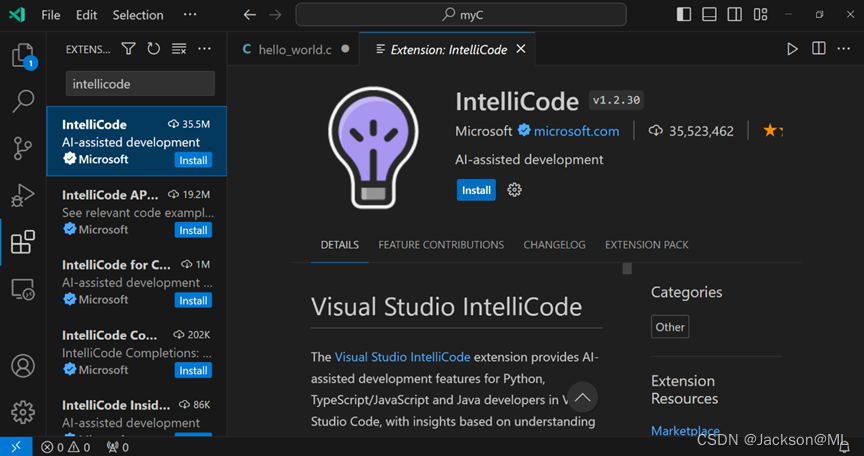Open the microsoft.com publisher link
864x456 pixels.
pos(576,131)
